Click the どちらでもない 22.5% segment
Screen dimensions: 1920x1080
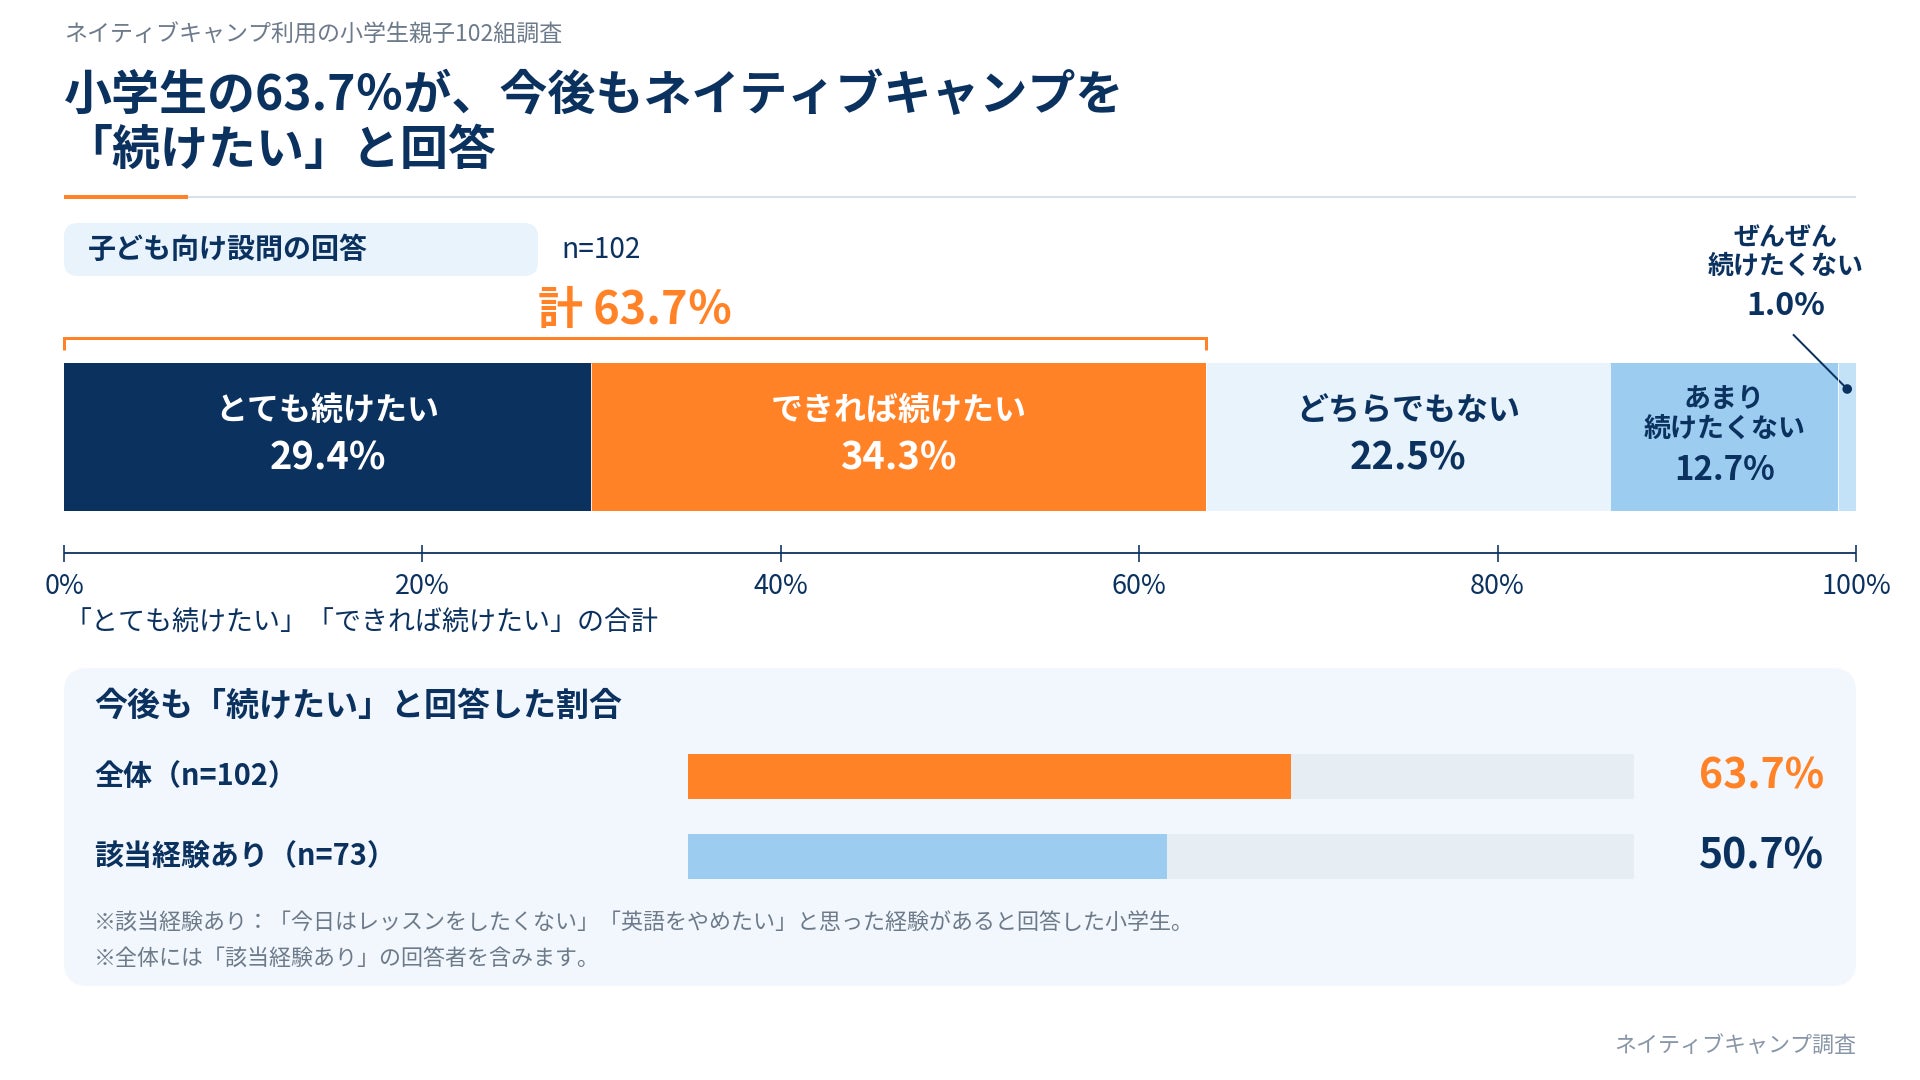(1408, 437)
